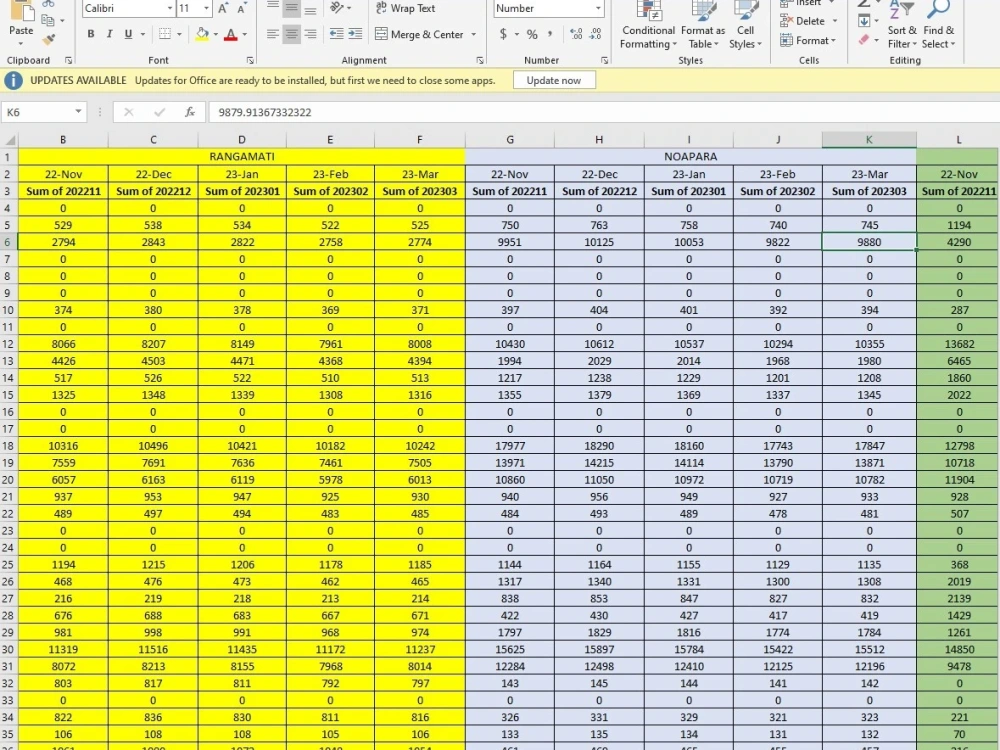Image resolution: width=1000 pixels, height=750 pixels.
Task: Open Font Color dropdown arrow
Action: pos(244,34)
